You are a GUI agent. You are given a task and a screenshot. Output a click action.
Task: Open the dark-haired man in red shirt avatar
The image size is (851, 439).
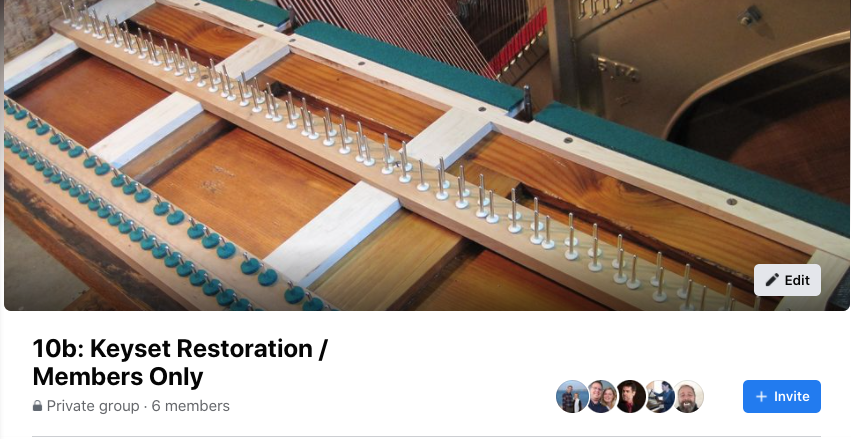click(631, 396)
